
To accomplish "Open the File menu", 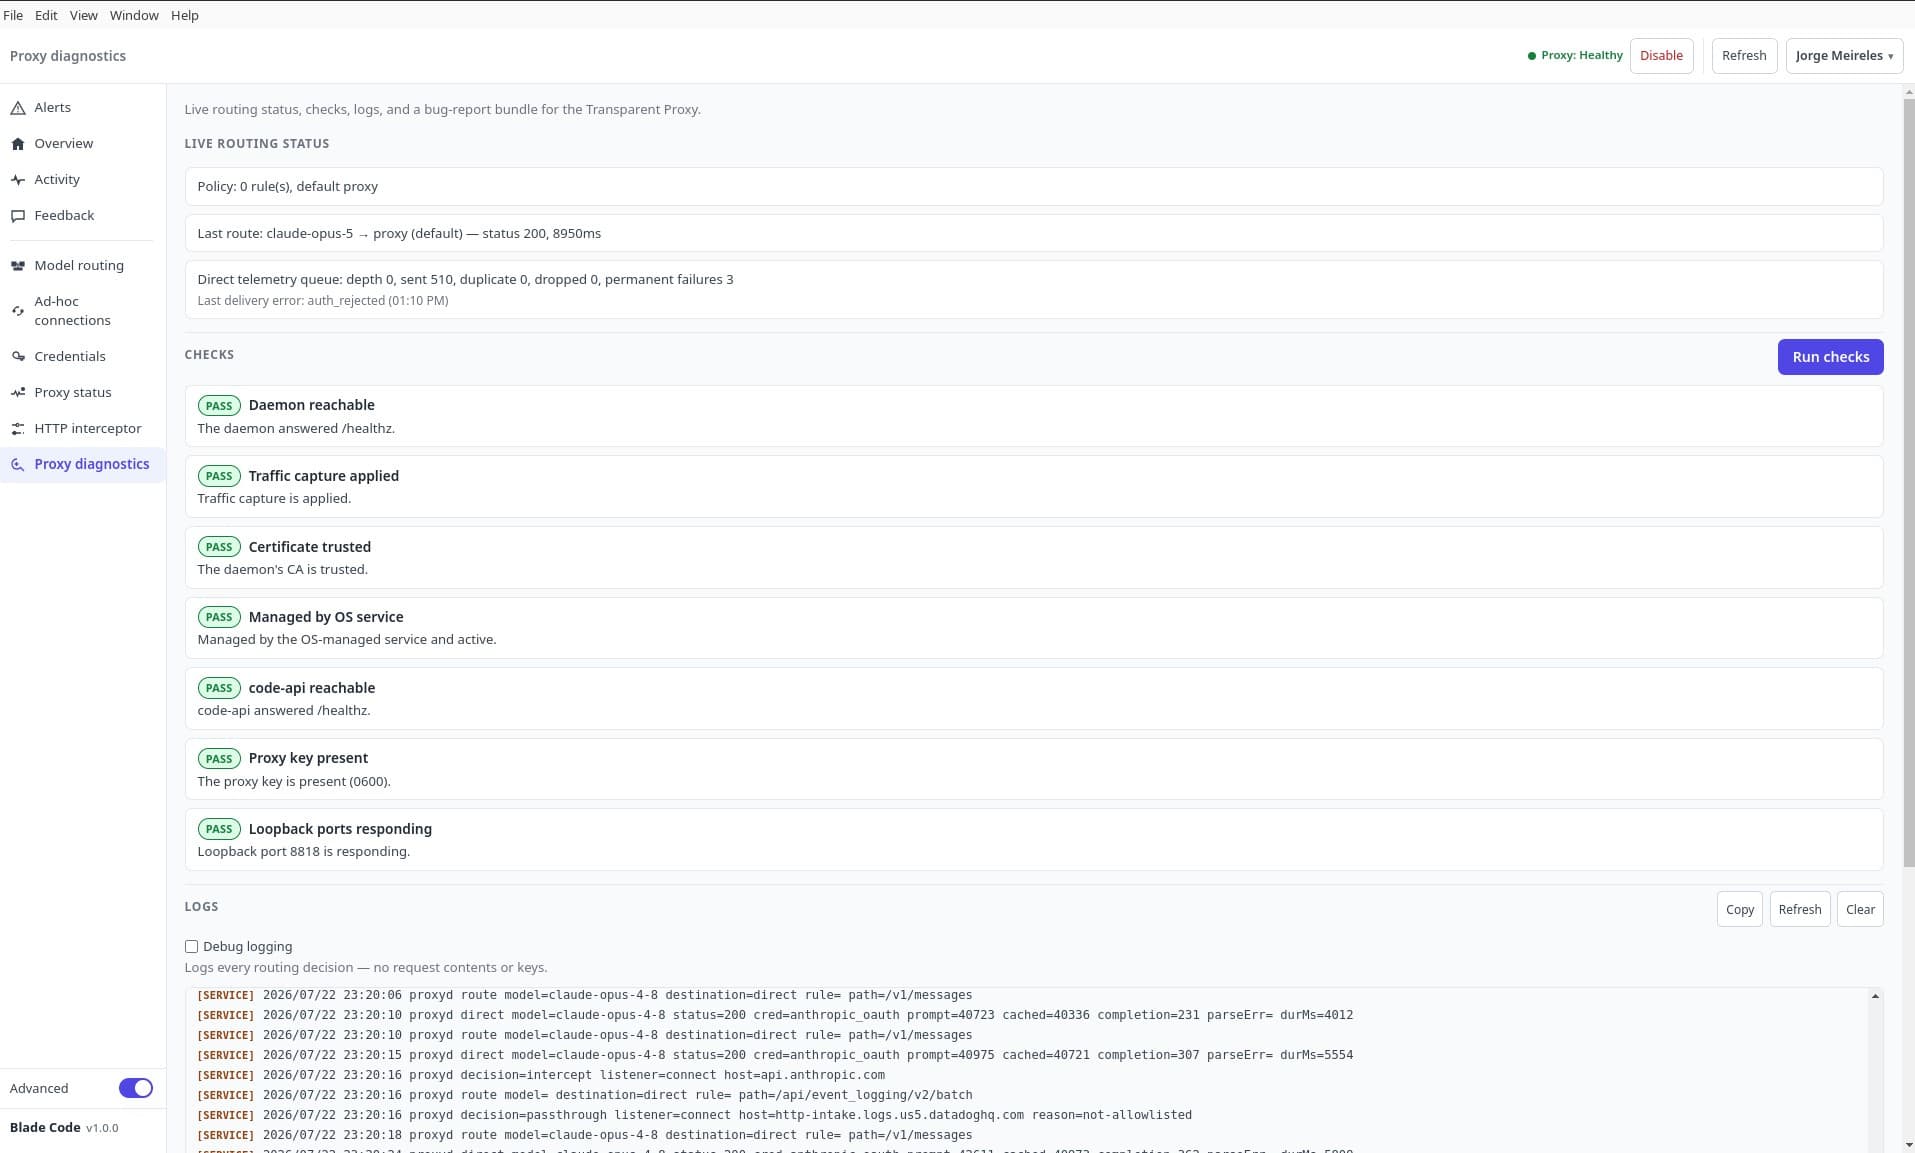I will click(13, 15).
